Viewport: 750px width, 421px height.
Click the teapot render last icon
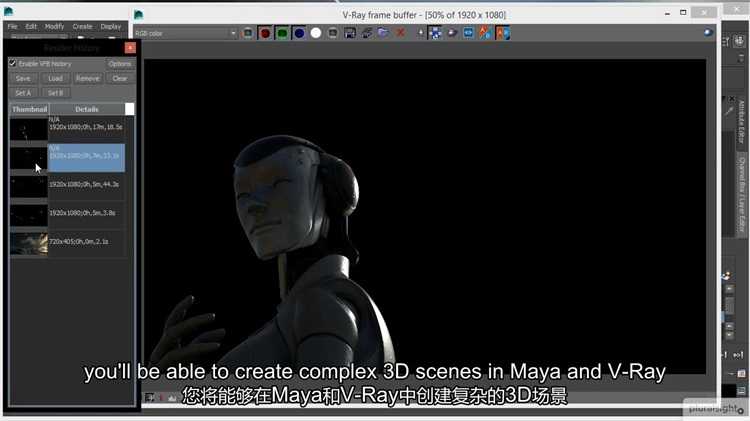click(x=452, y=33)
